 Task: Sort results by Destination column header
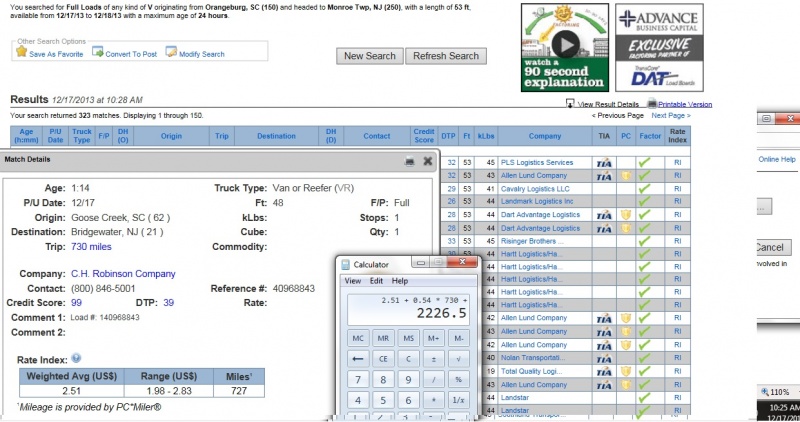click(x=276, y=136)
